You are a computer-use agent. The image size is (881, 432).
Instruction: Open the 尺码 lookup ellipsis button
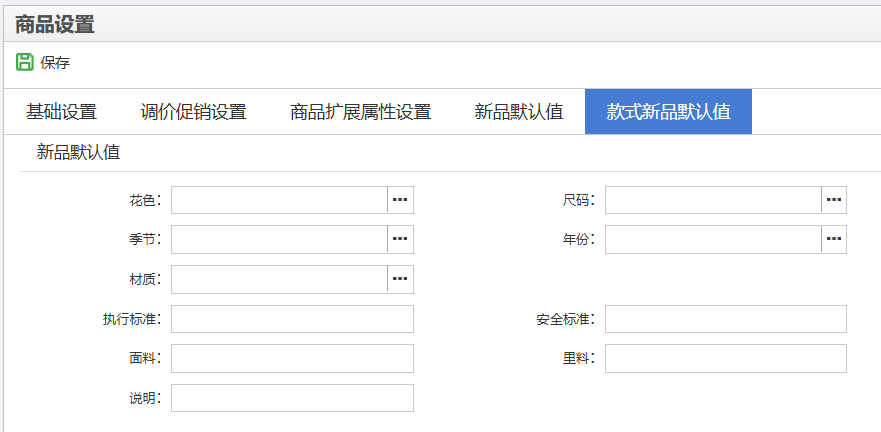tap(834, 200)
